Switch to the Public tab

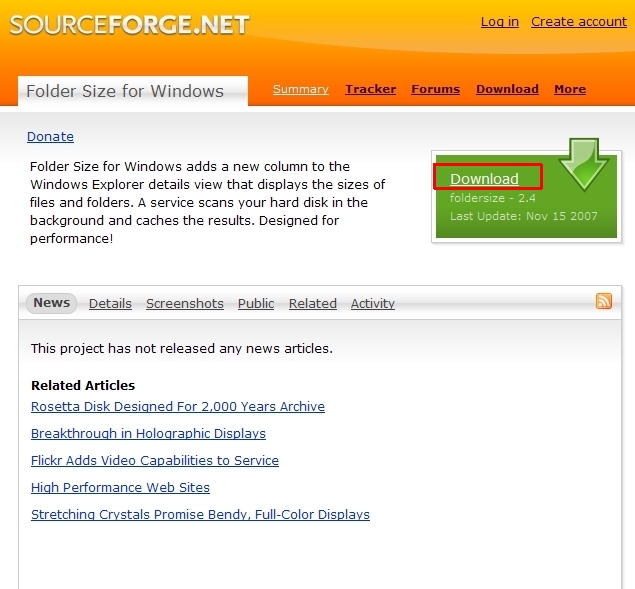256,303
